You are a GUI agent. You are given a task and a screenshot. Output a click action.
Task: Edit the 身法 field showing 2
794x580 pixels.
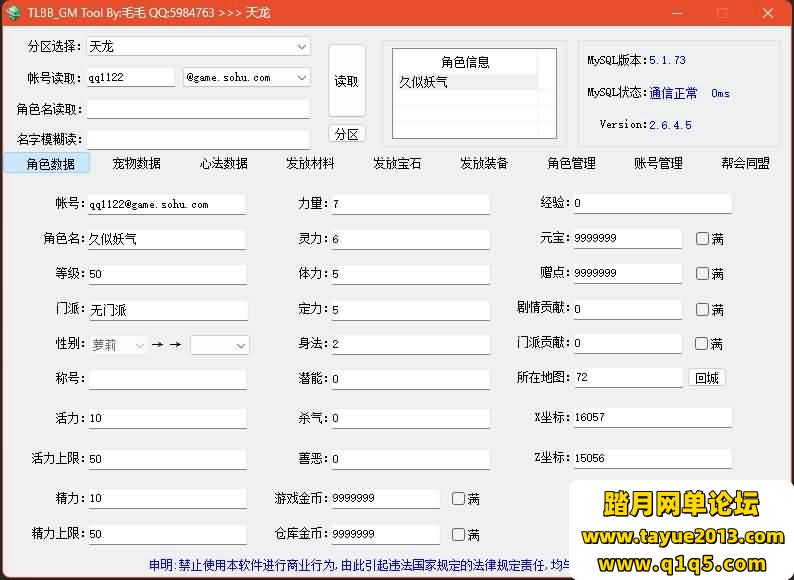(411, 344)
